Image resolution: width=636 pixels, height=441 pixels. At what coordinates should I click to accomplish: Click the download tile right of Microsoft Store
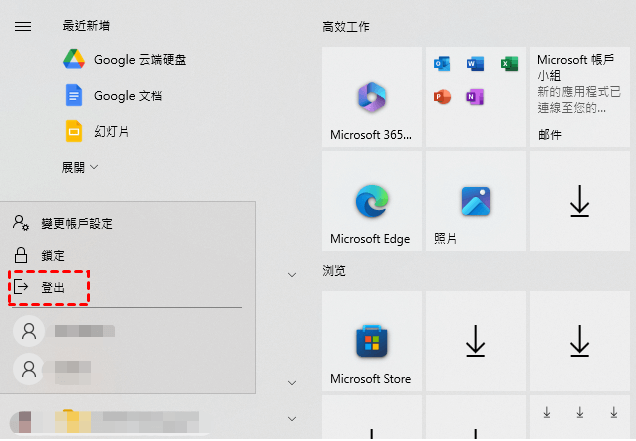coord(475,341)
